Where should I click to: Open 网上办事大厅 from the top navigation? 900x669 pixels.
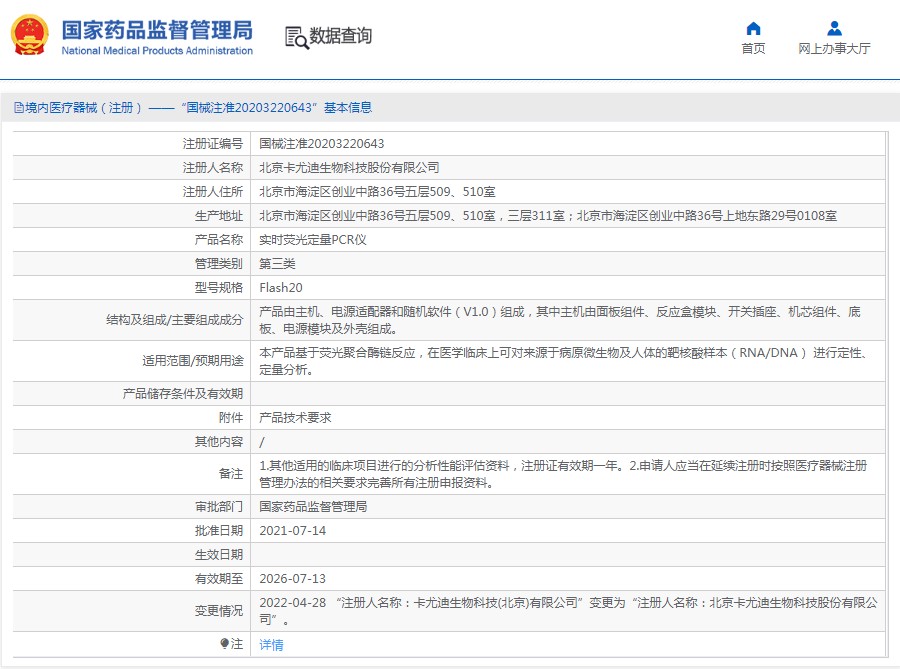coord(834,49)
